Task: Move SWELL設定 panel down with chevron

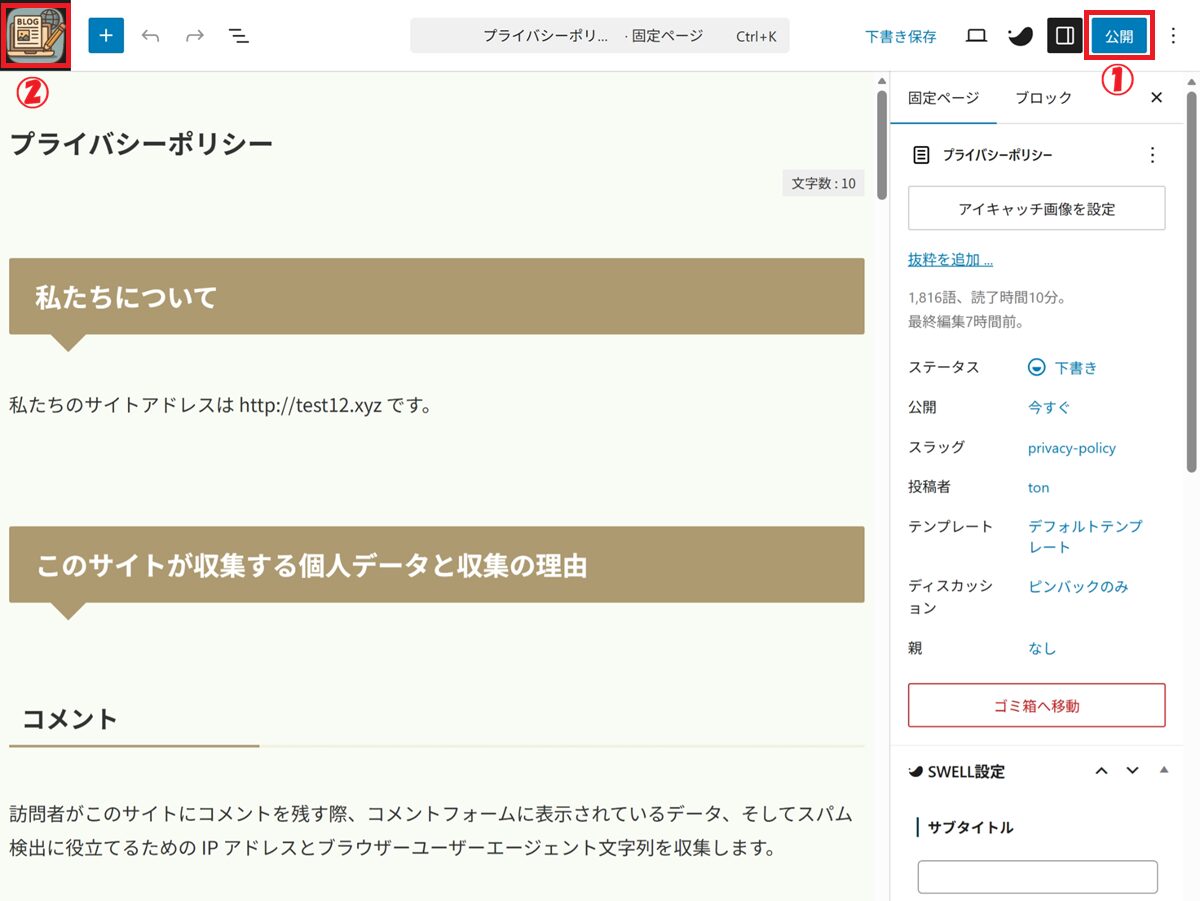Action: (1132, 770)
